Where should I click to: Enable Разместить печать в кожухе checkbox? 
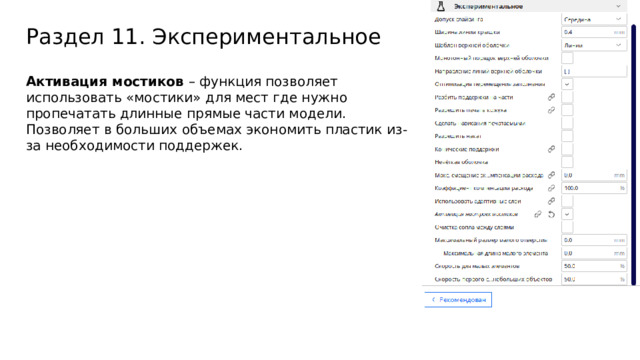567,110
